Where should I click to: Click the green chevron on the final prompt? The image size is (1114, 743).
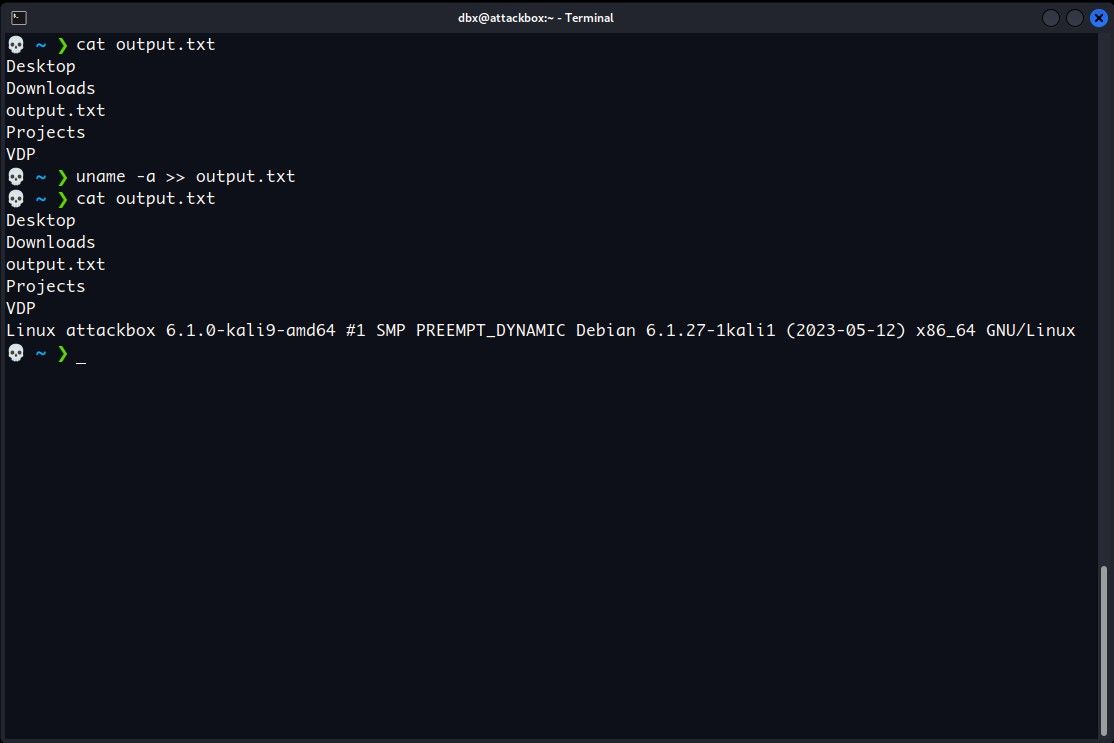point(62,352)
